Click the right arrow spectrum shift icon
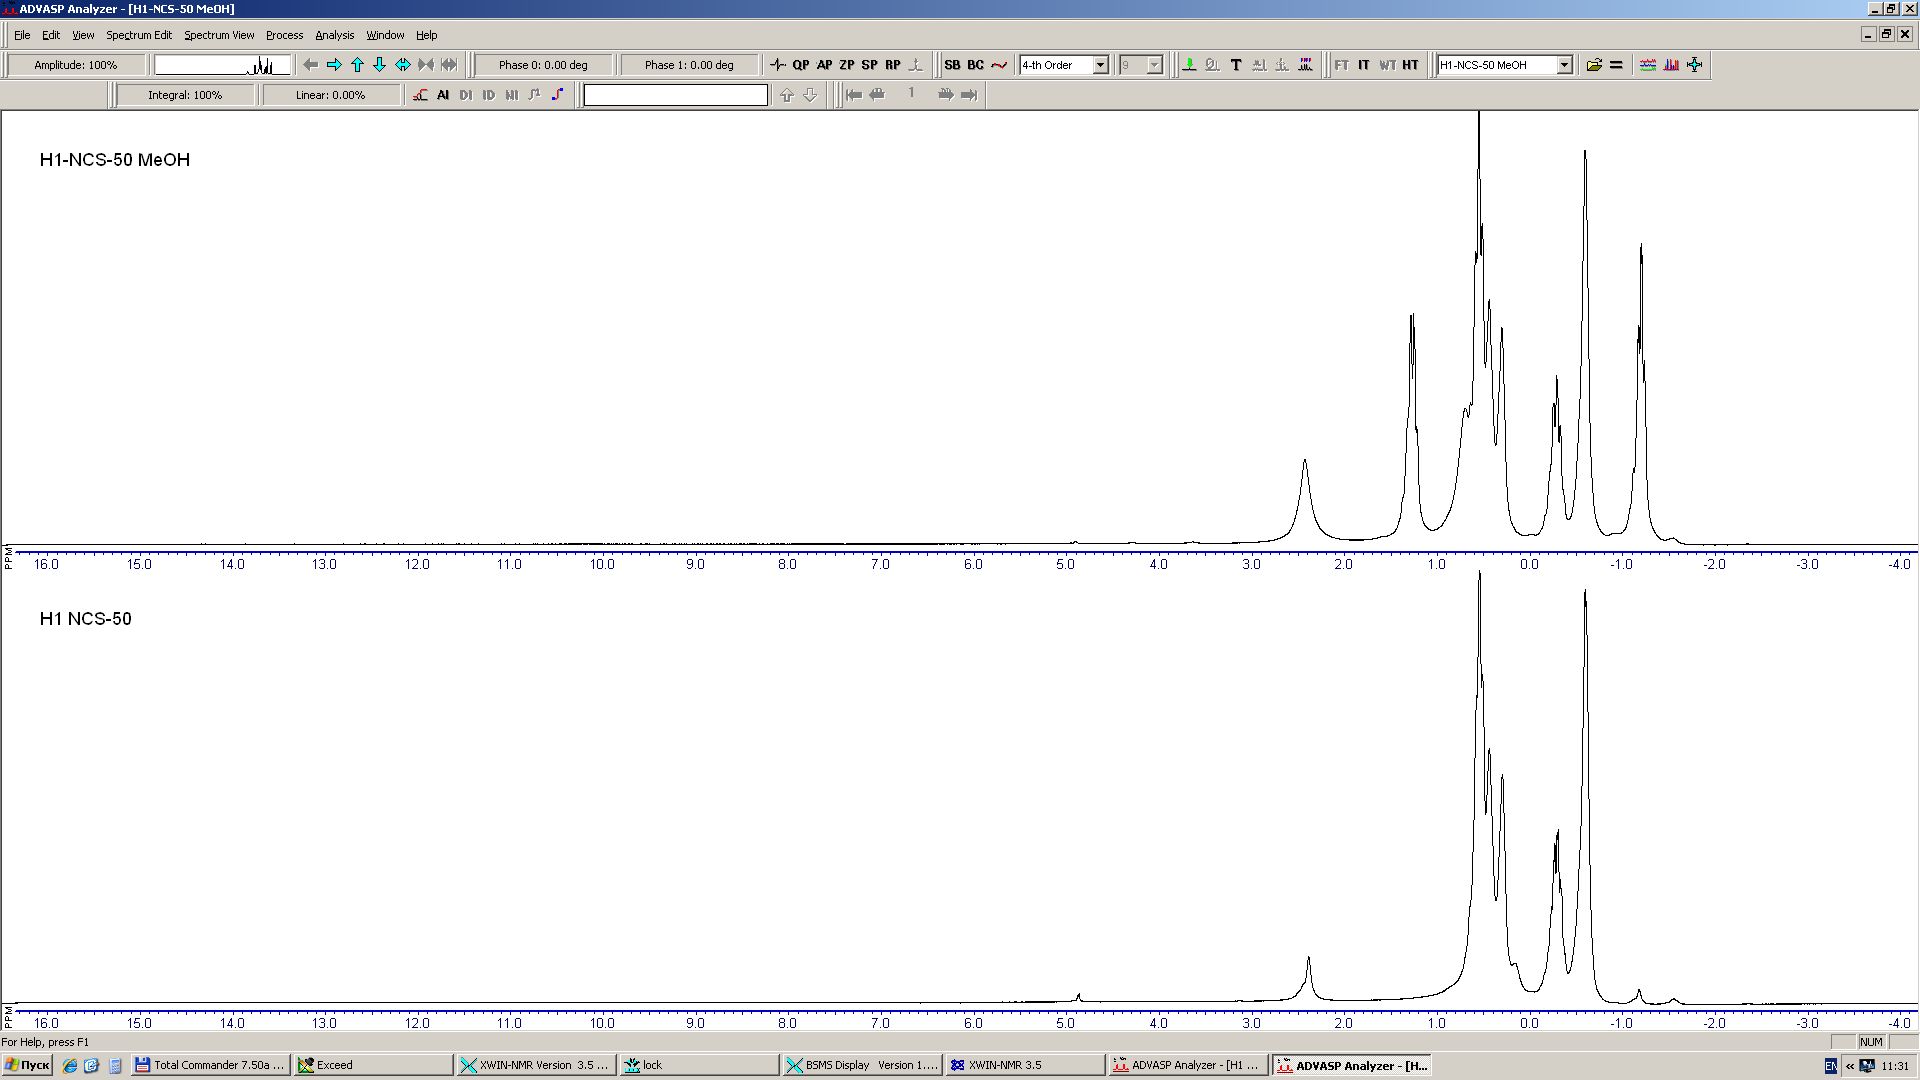This screenshot has width=1920, height=1080. [x=334, y=65]
